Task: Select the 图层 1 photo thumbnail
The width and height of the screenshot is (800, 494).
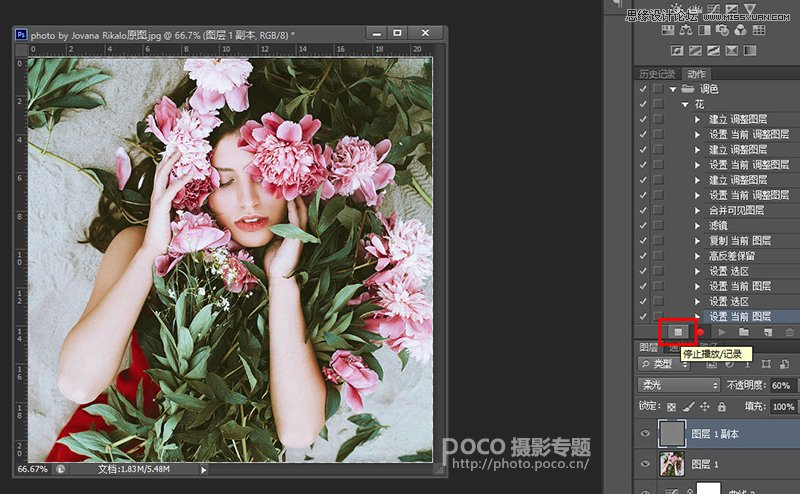Action: pyautogui.click(x=672, y=464)
